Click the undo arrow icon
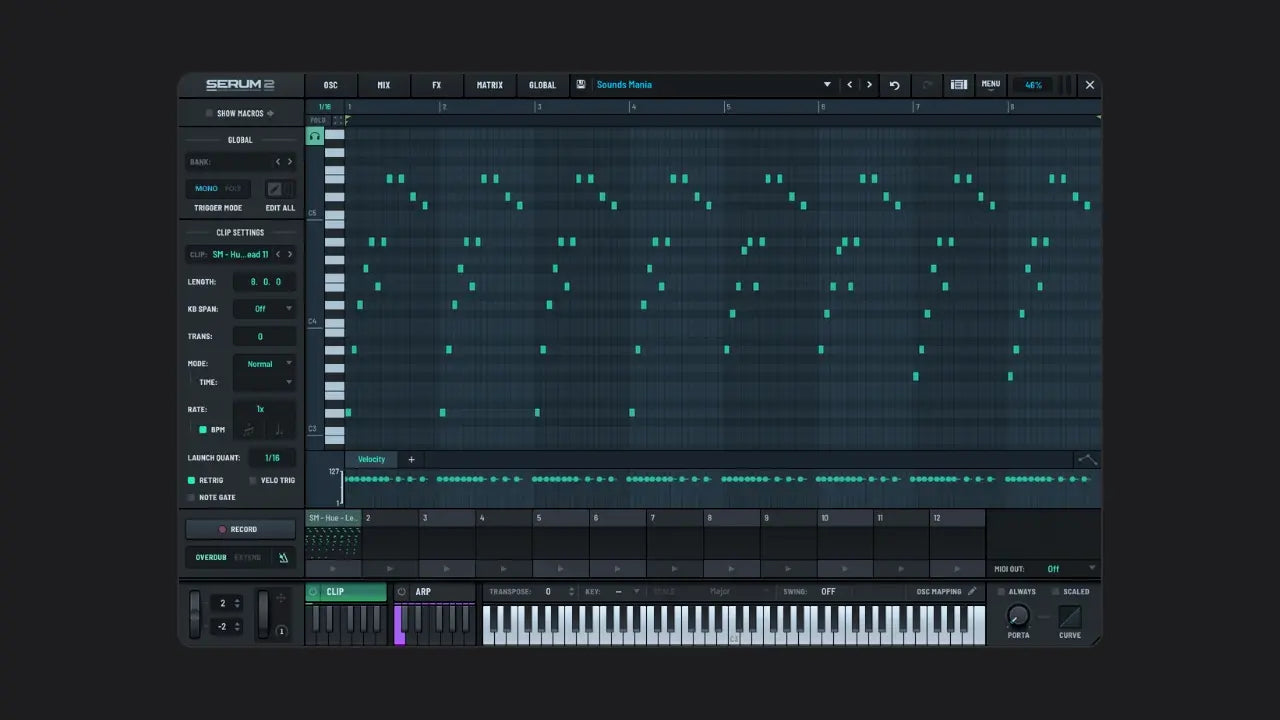The image size is (1280, 720). click(894, 85)
